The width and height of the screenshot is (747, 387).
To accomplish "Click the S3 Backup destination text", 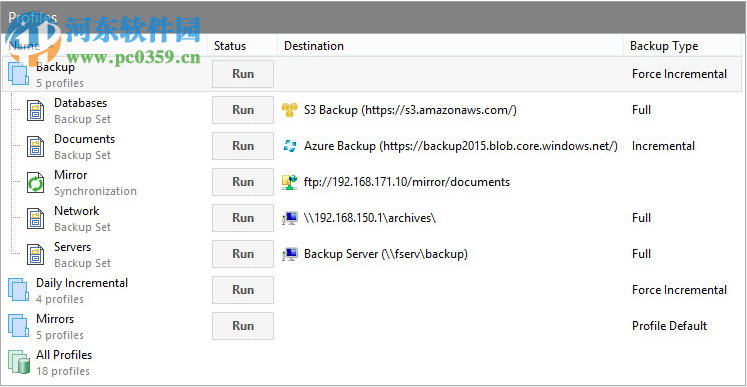I will point(410,110).
